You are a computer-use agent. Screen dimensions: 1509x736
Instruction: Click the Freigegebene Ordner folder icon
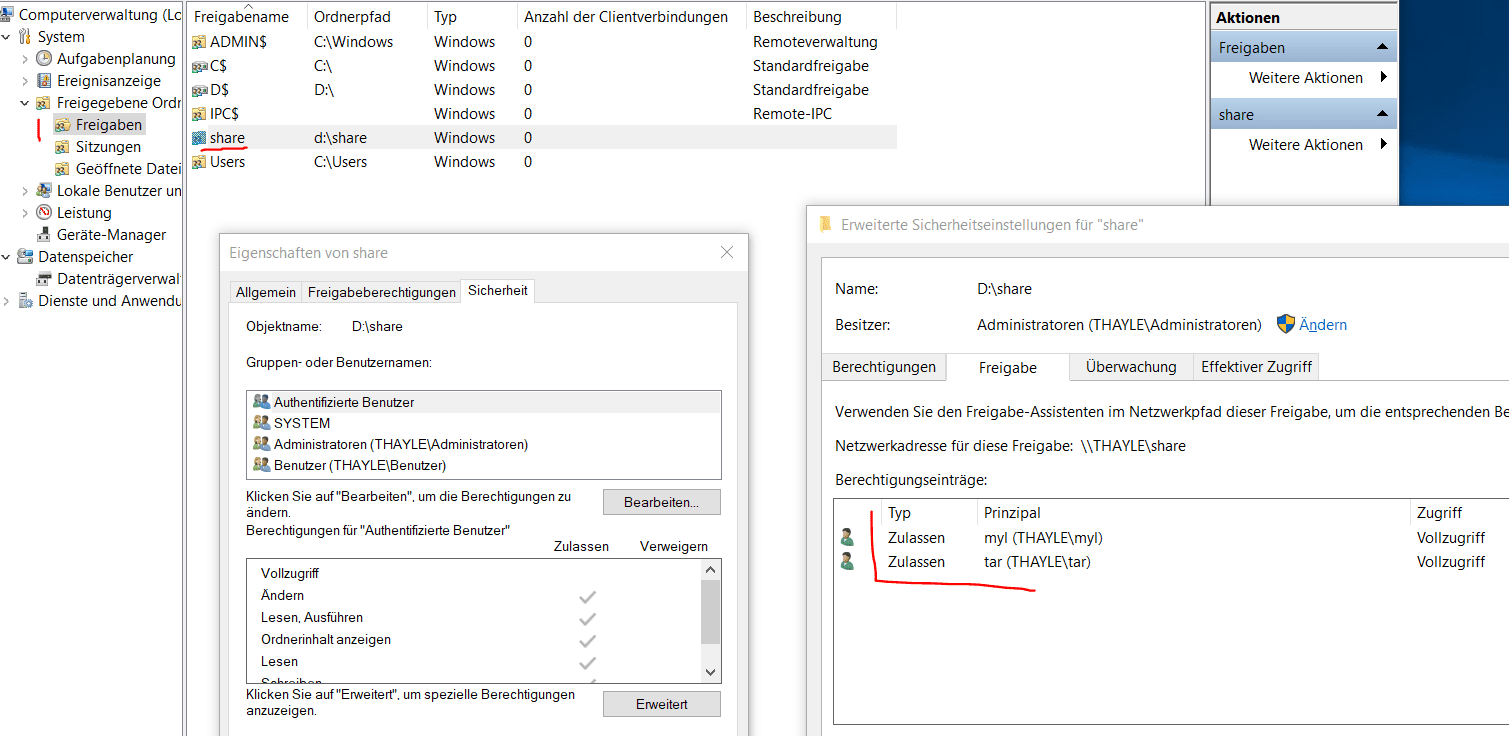coord(44,103)
